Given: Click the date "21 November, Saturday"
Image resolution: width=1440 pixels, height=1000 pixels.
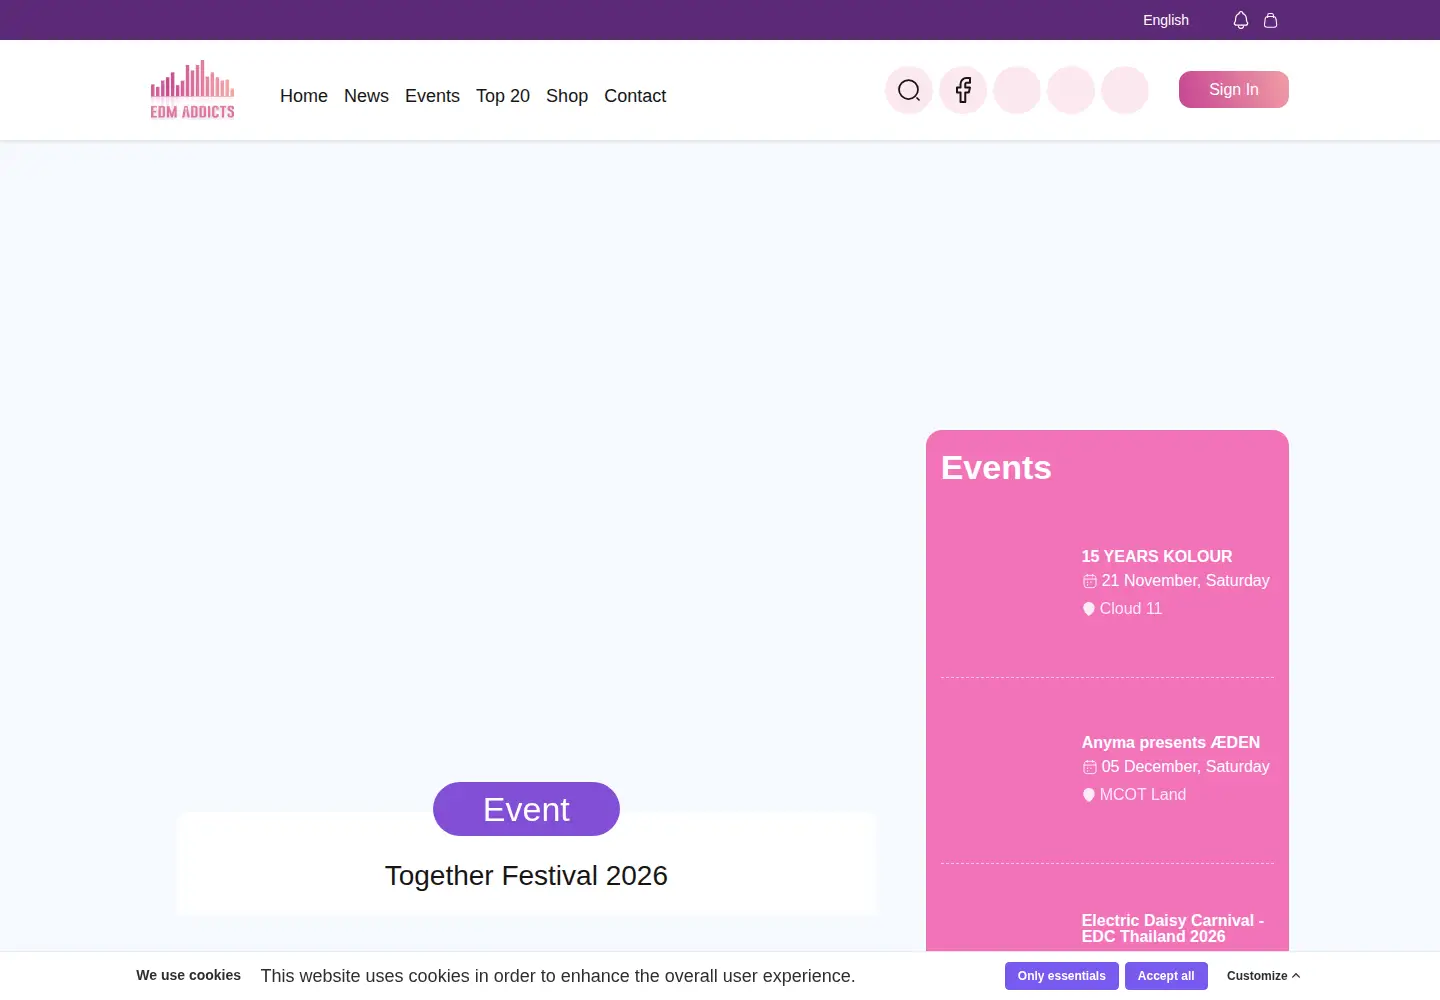Looking at the screenshot, I should [1186, 581].
